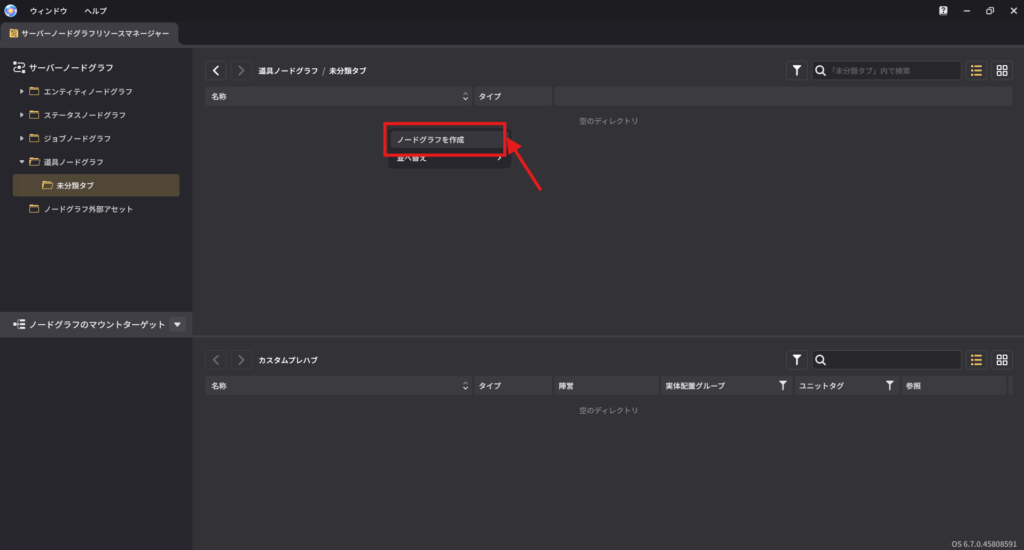1024x550 pixels.
Task: Open the 並べ替え submenu
Action: click(449, 159)
